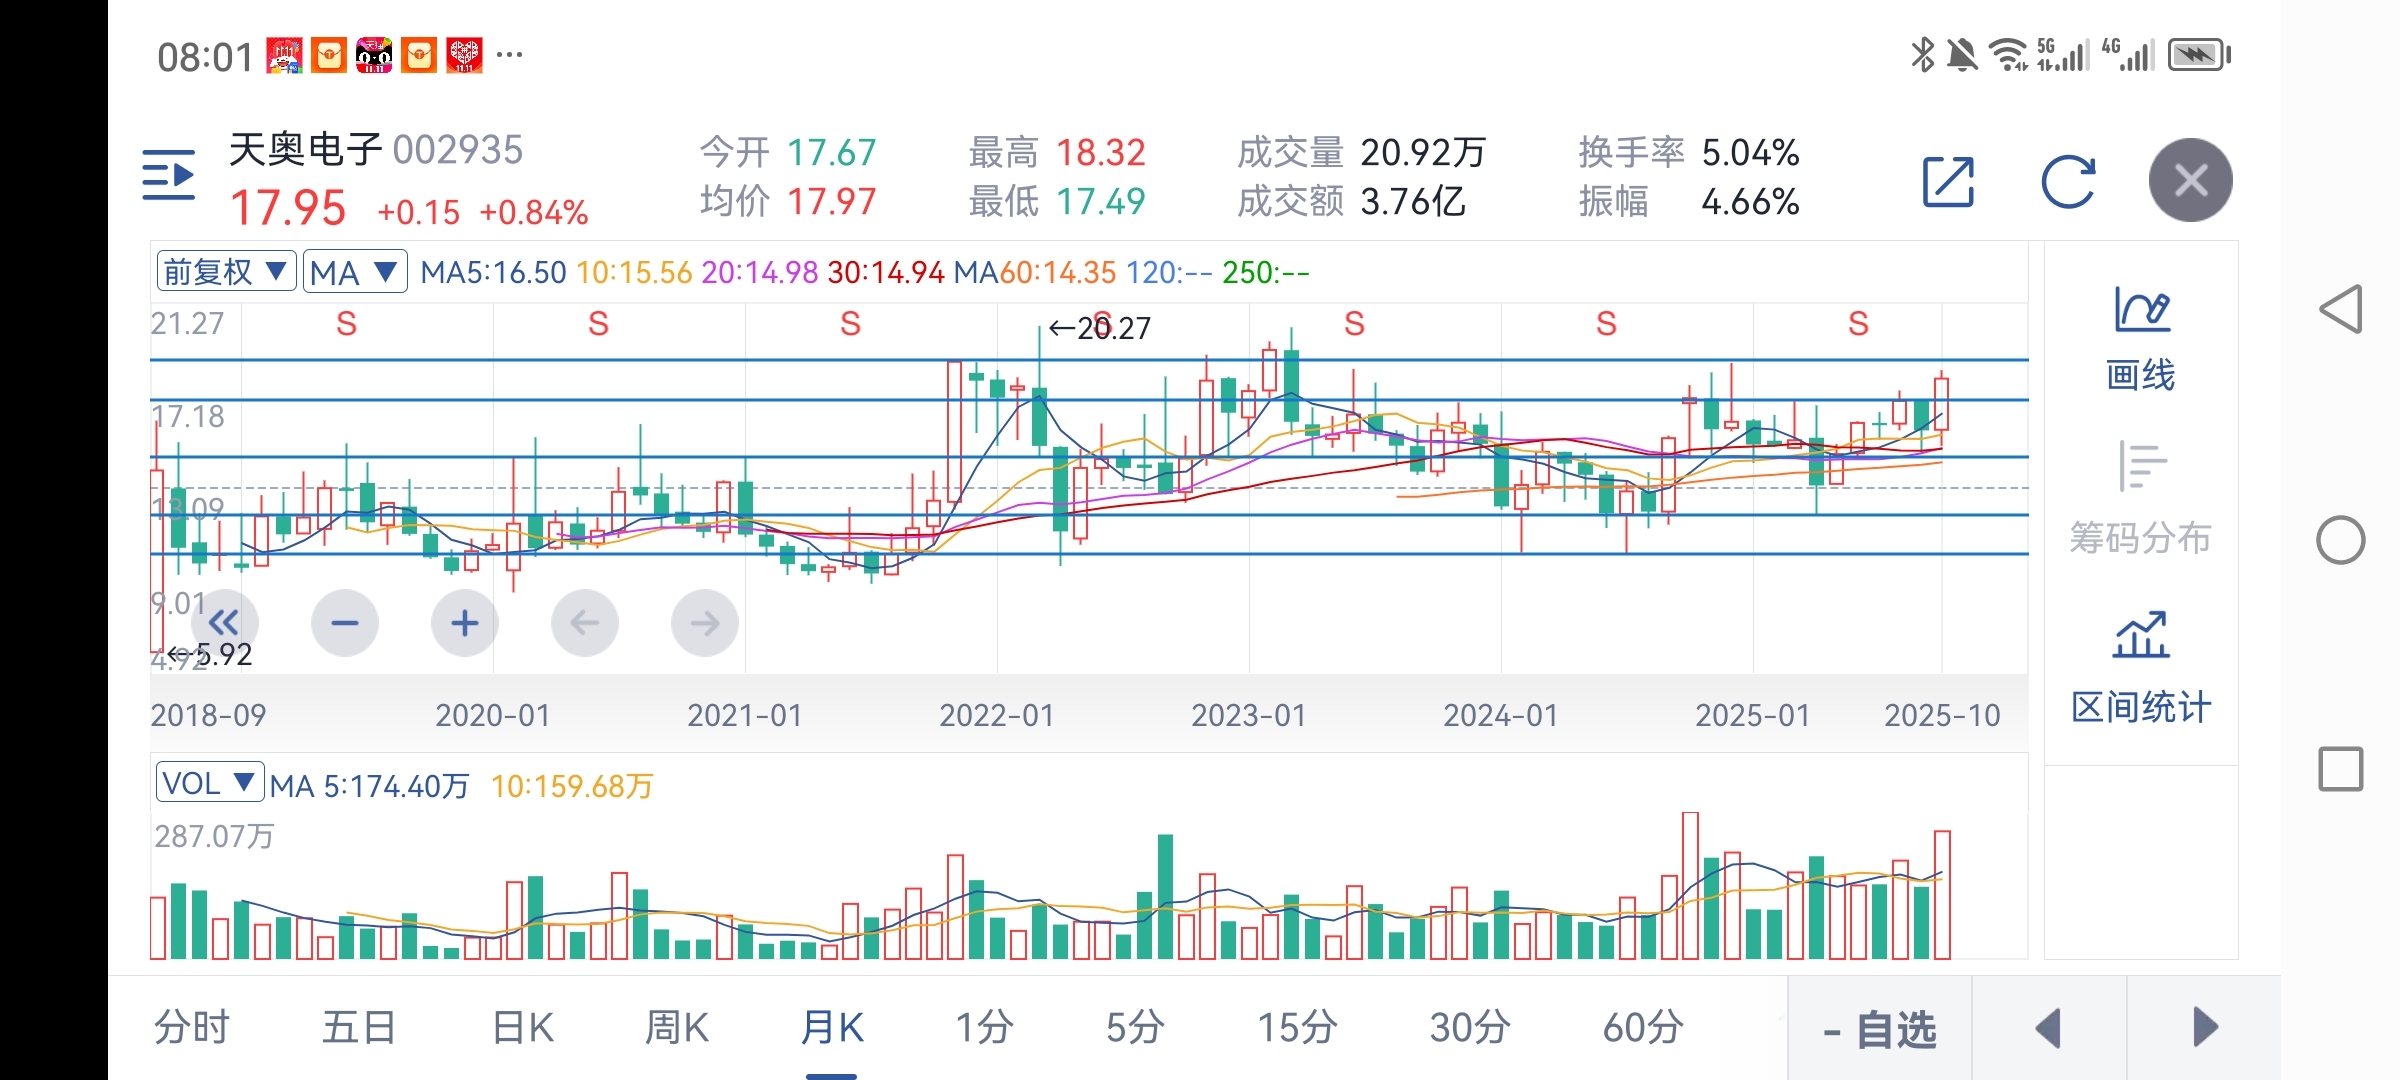The height and width of the screenshot is (1080, 2400).
Task: Click the refresh quote icon
Action: [x=2067, y=182]
